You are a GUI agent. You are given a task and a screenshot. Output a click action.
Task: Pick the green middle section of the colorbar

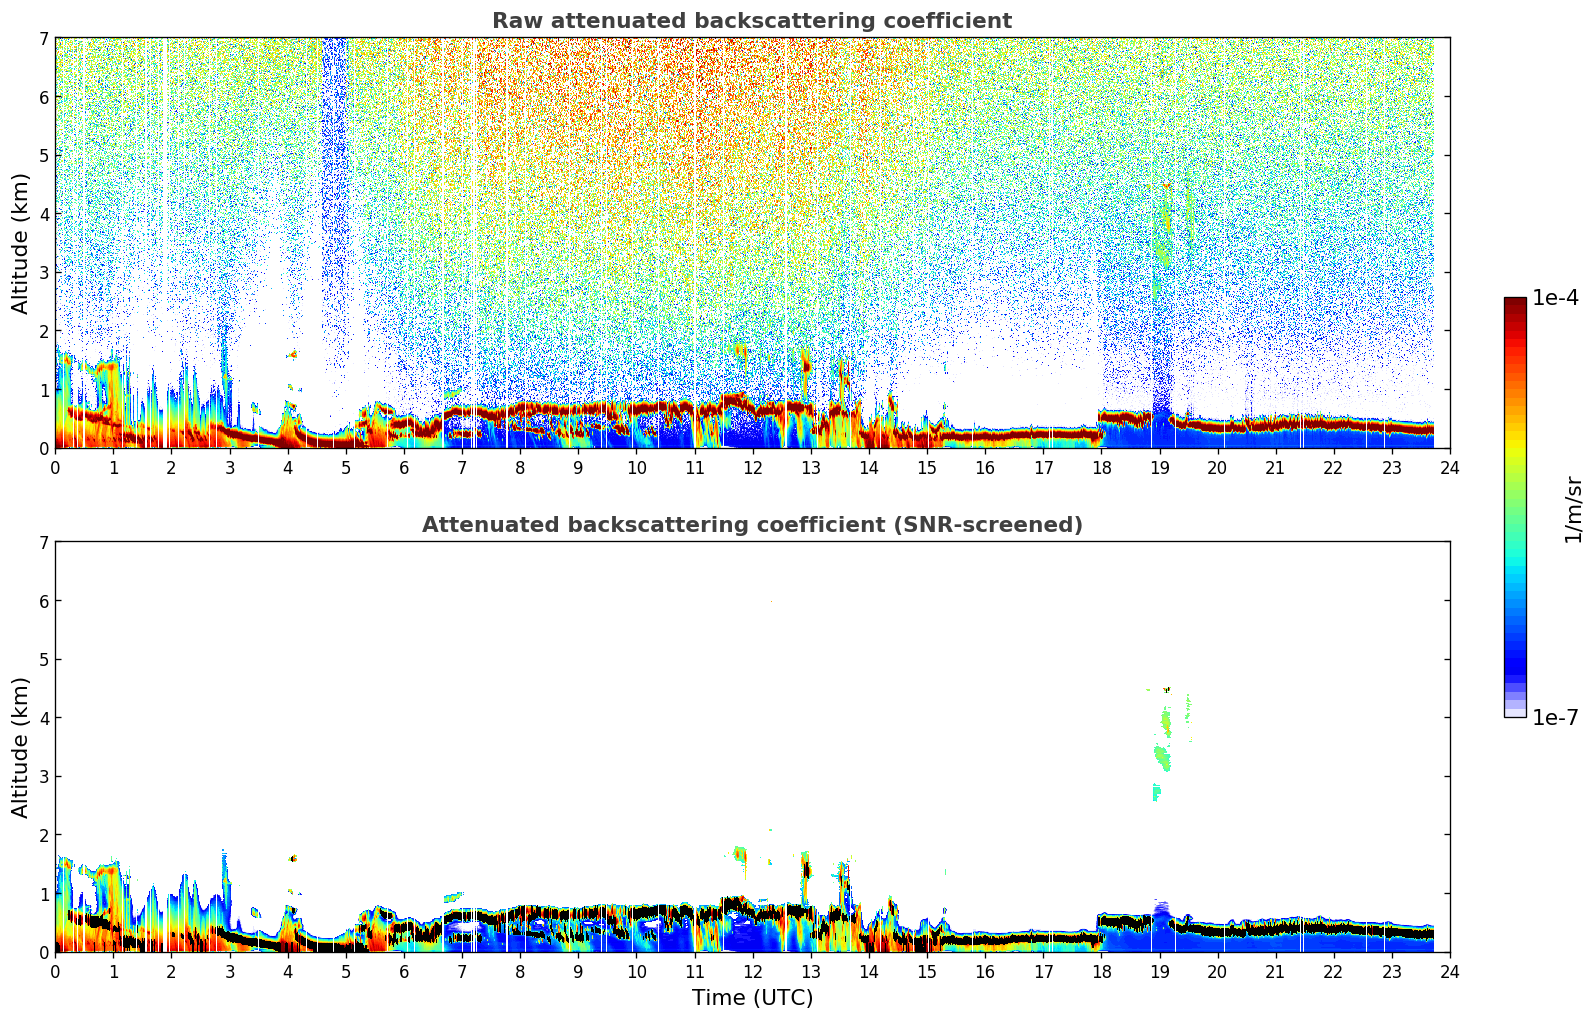(1515, 500)
